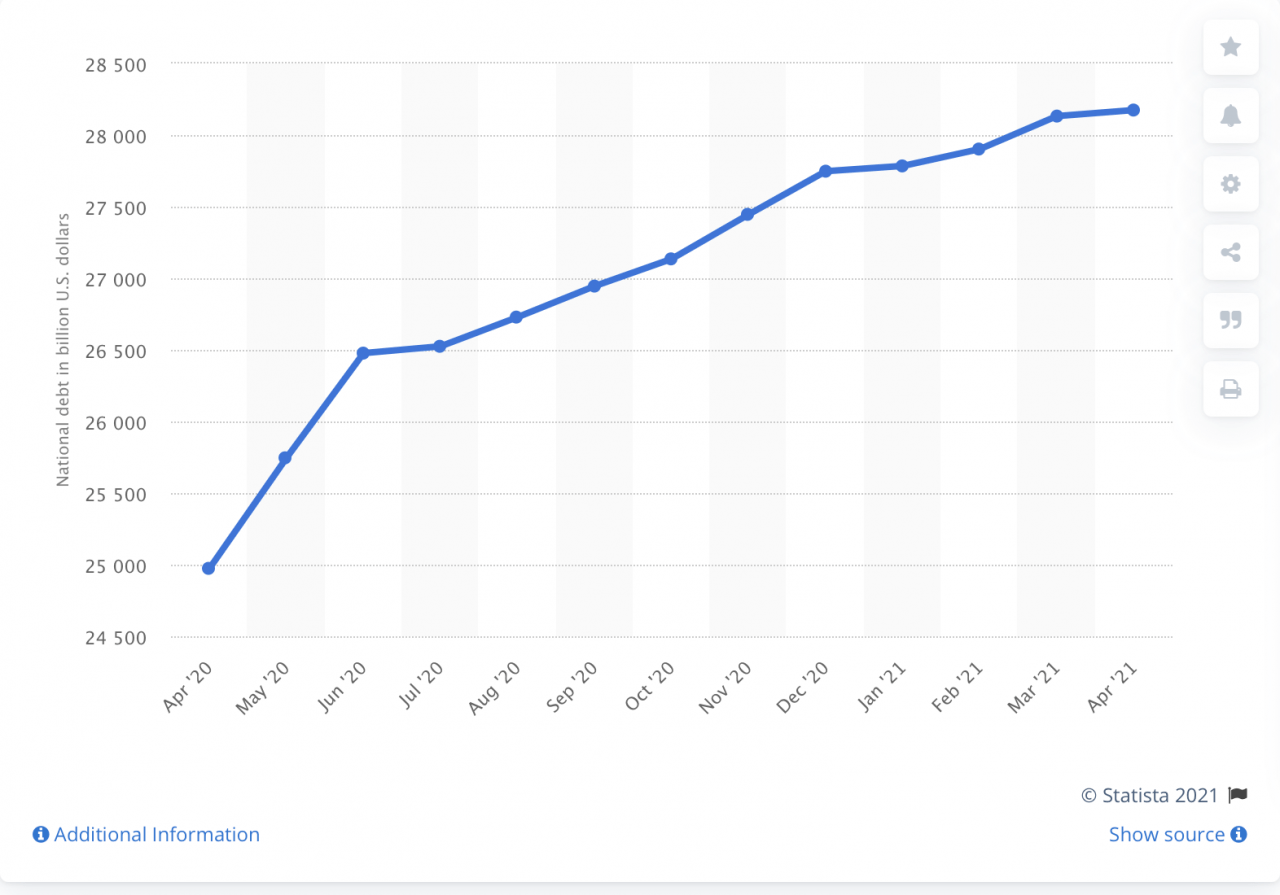Open chart settings gear icon

point(1231,184)
